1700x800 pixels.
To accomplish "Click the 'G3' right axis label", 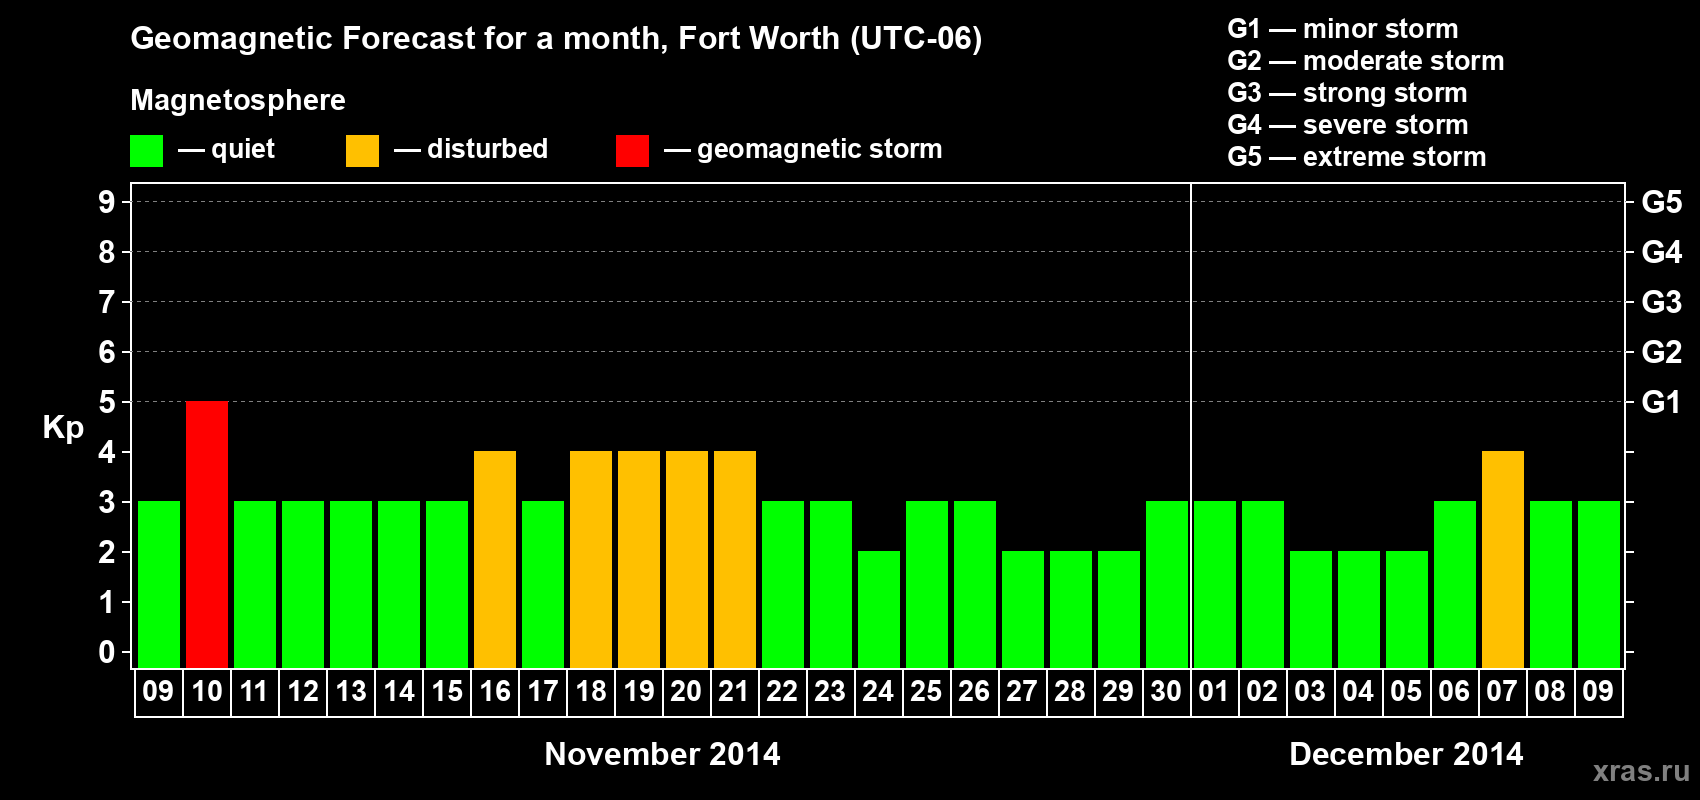I will point(1662,302).
